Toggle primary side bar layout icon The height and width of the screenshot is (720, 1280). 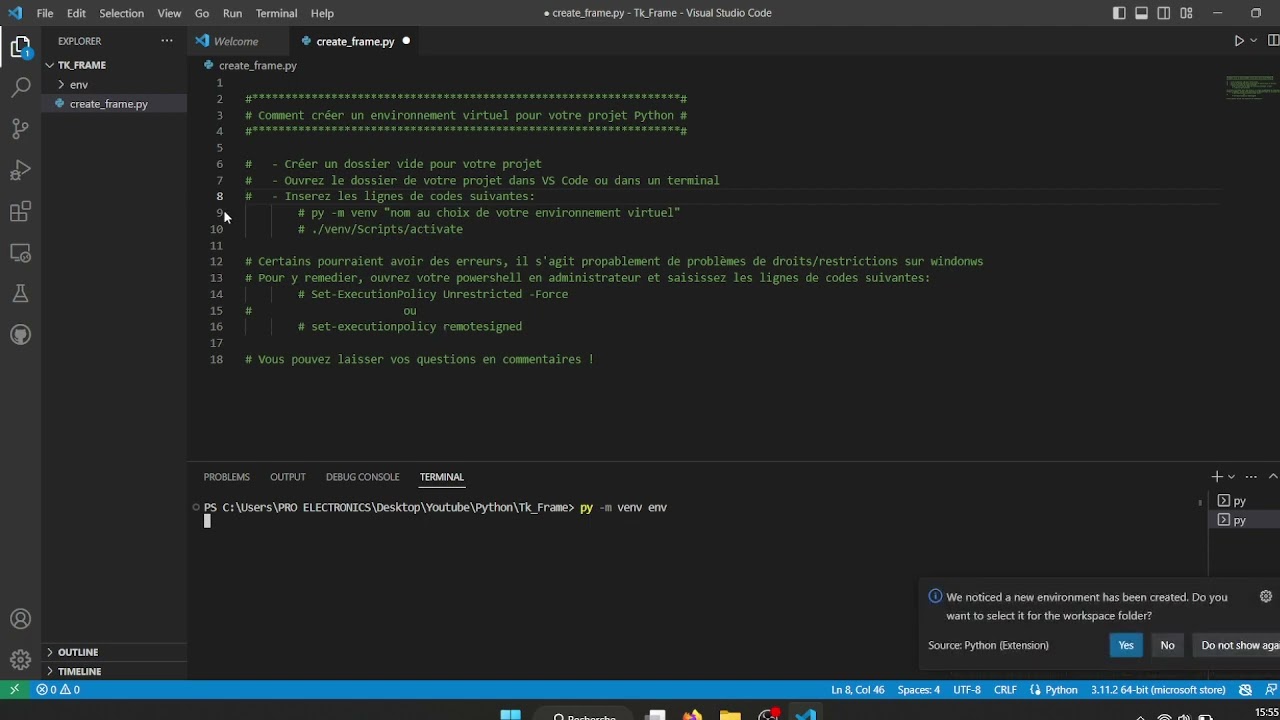(1119, 13)
